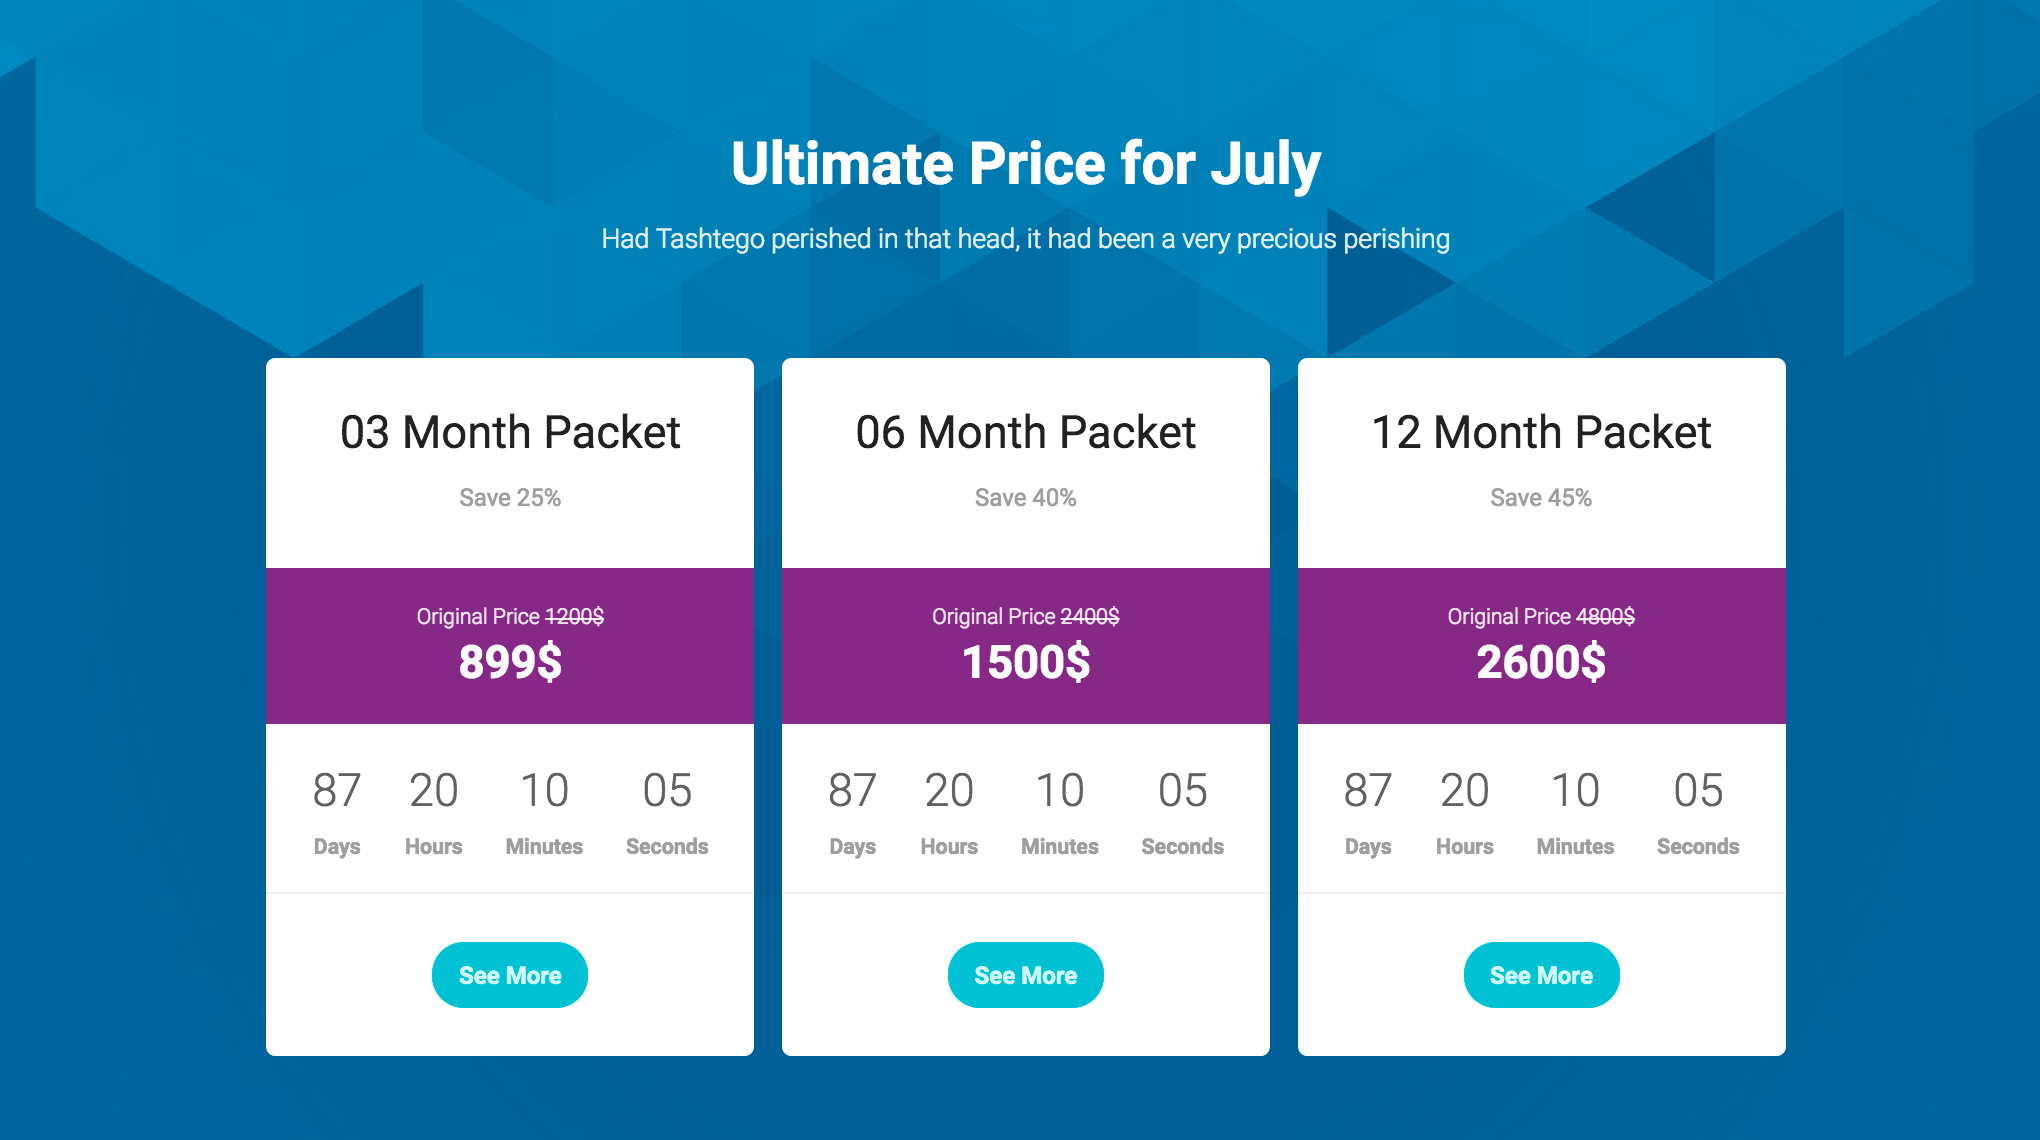
Task: Select the 12 Month Packet title
Action: pyautogui.click(x=1541, y=432)
